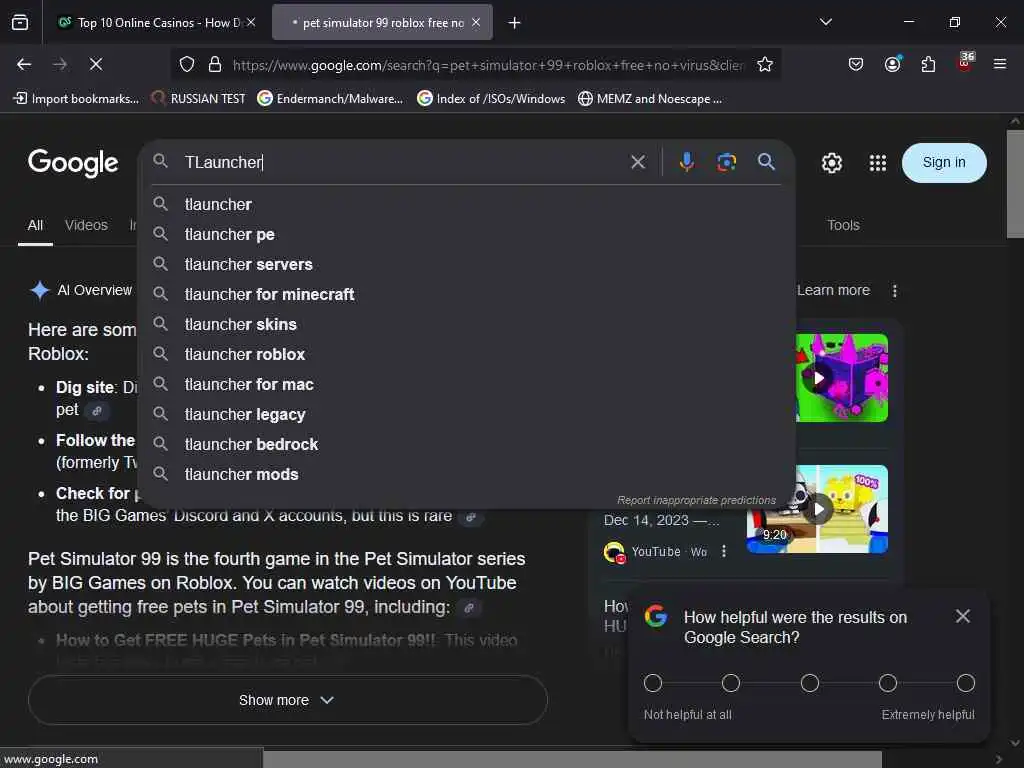Image resolution: width=1024 pixels, height=768 pixels.
Task: Open red extension icon with 36 badge
Action: click(x=965, y=62)
